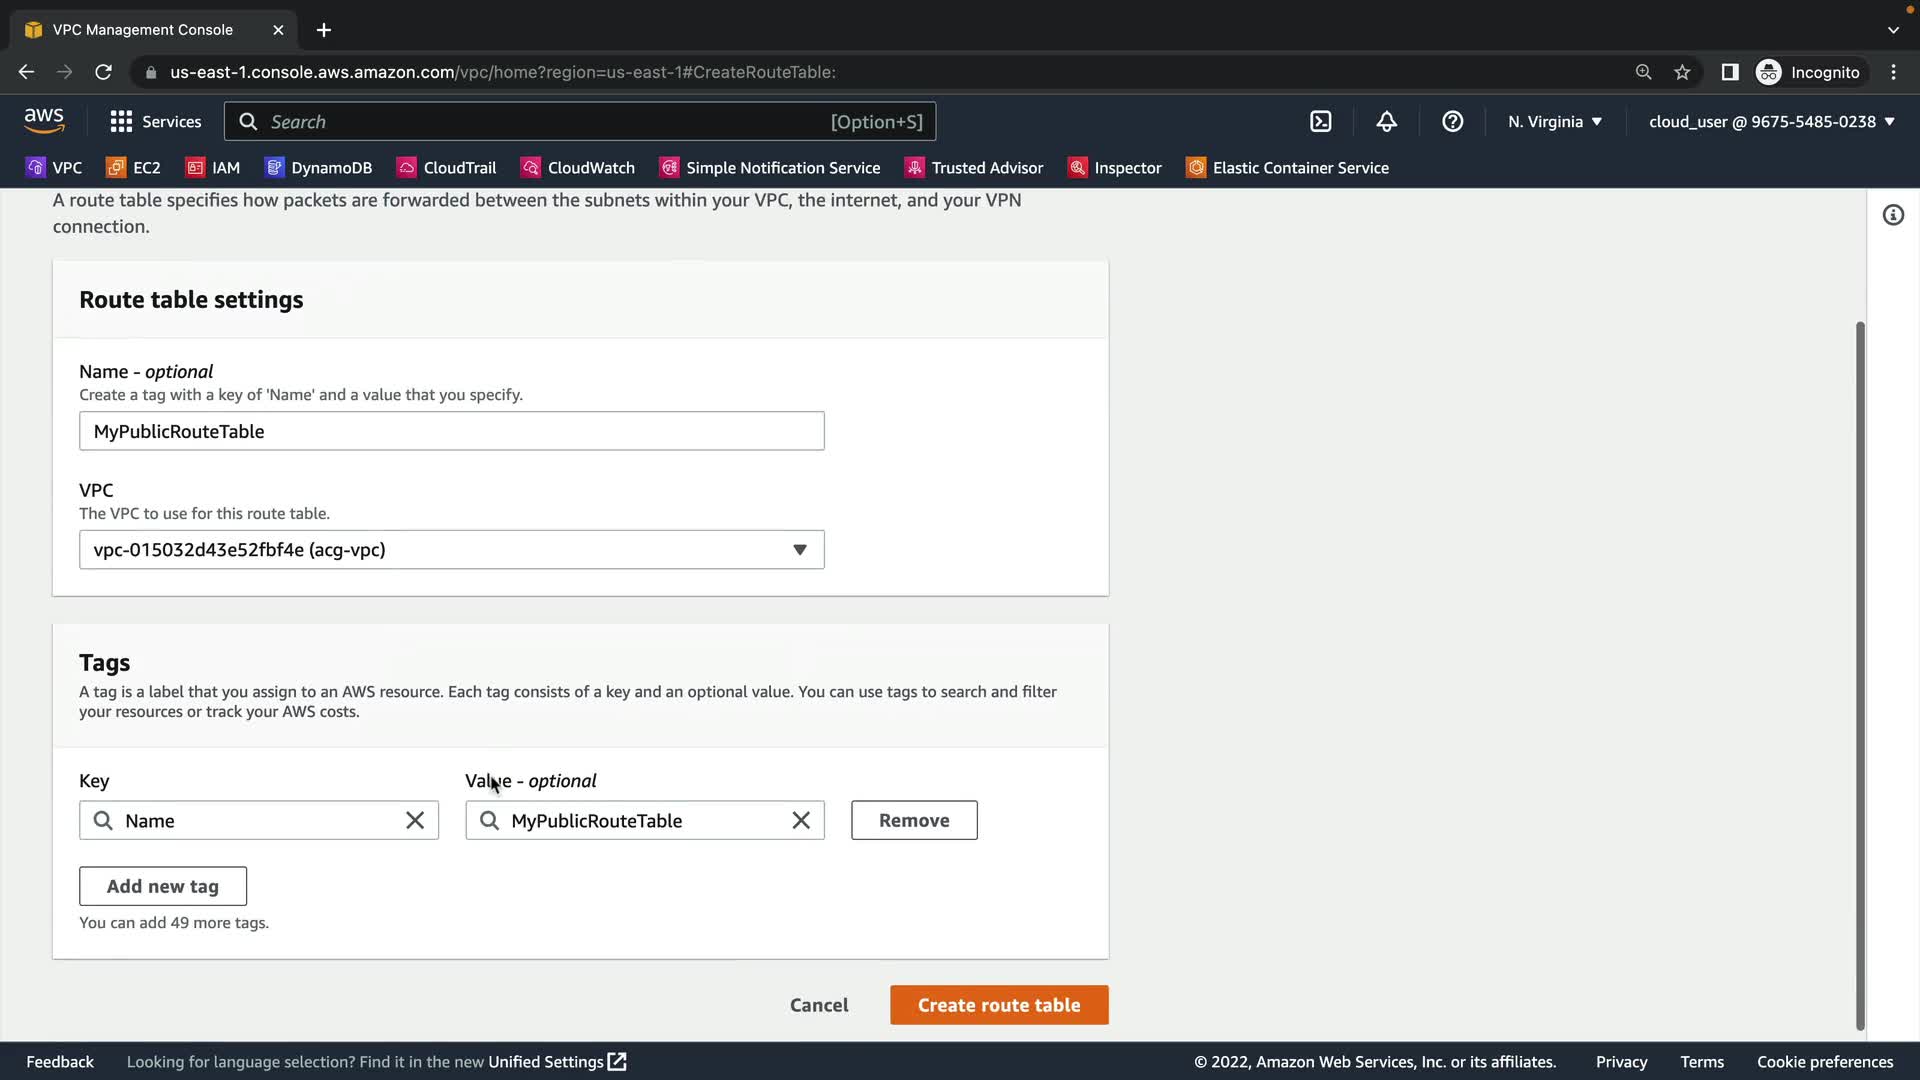Open the Services grid menu
This screenshot has height=1080, width=1920.
point(155,122)
